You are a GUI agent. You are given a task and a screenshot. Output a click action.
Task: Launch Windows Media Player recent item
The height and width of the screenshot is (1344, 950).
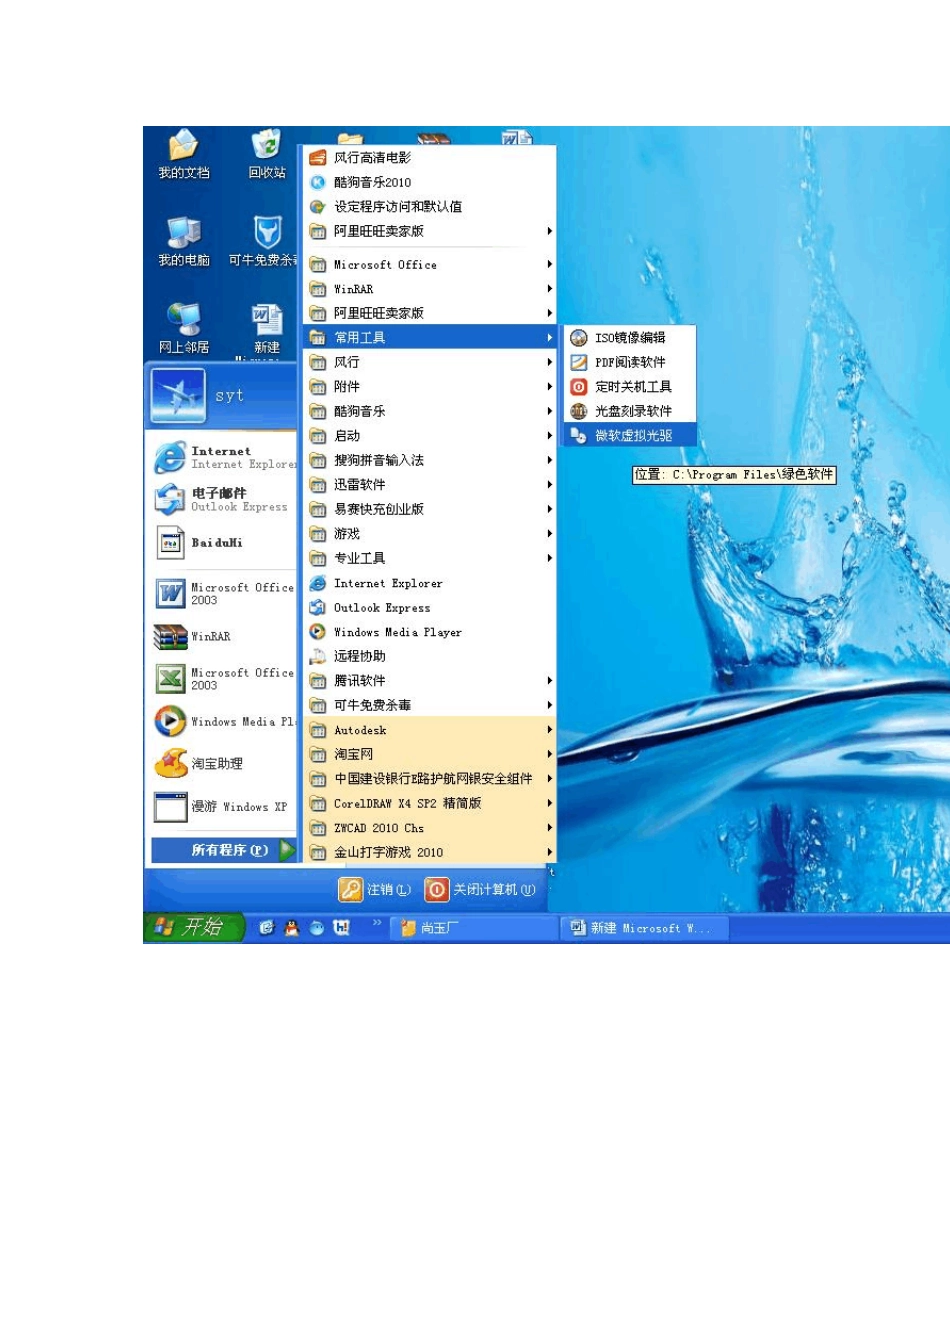224,721
